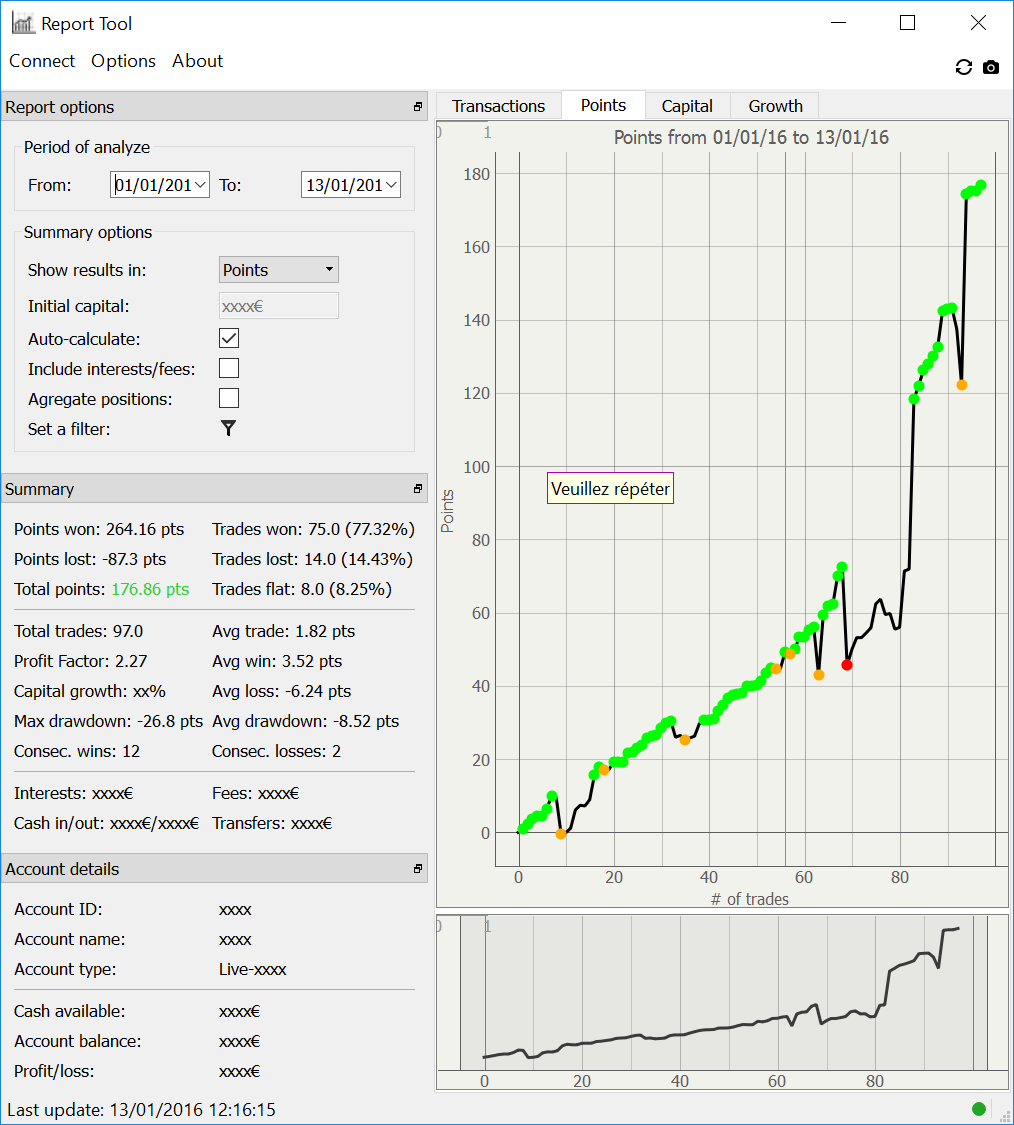The width and height of the screenshot is (1014, 1125).
Task: Switch to the Capital tab
Action: [x=687, y=106]
